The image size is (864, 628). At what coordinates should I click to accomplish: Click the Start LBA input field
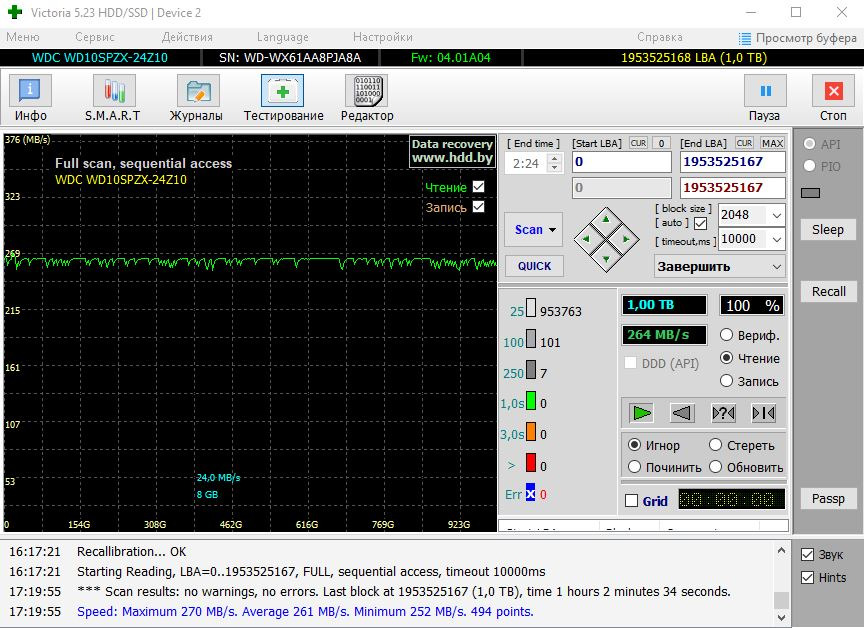[620, 162]
